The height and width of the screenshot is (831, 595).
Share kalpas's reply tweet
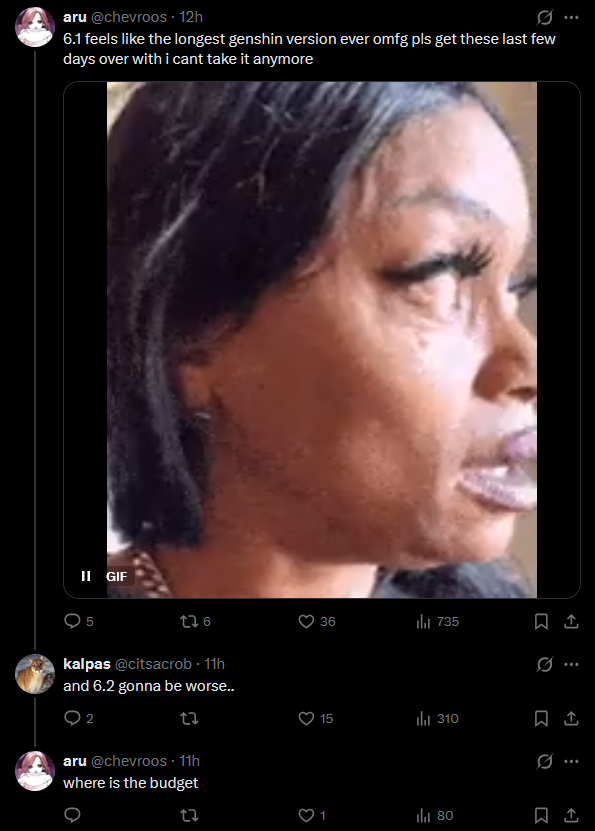[571, 718]
